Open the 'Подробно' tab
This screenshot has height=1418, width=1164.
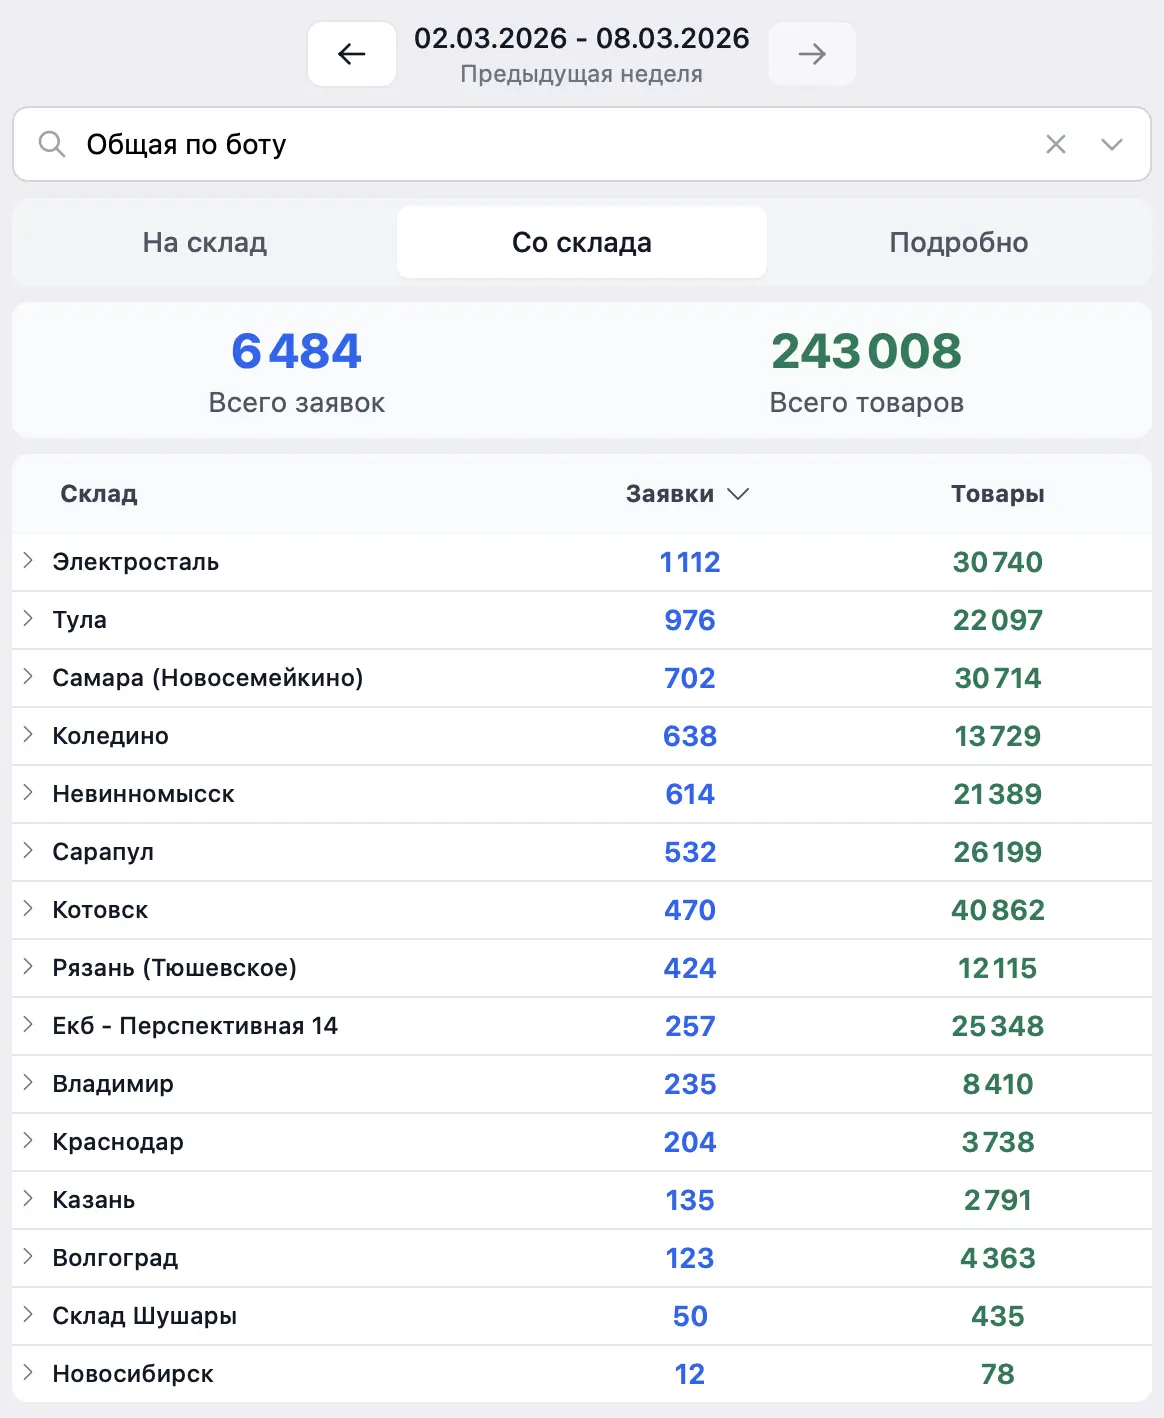(958, 242)
